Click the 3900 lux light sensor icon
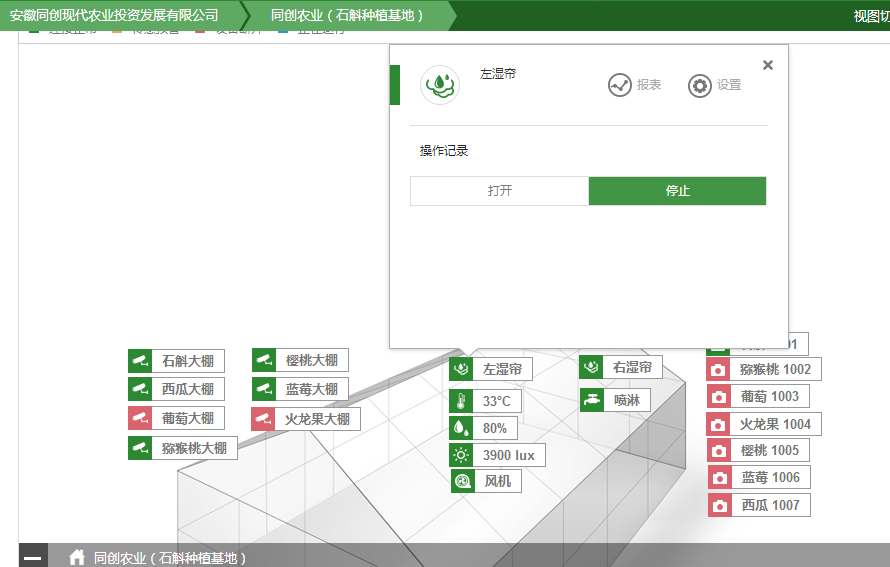 461,455
